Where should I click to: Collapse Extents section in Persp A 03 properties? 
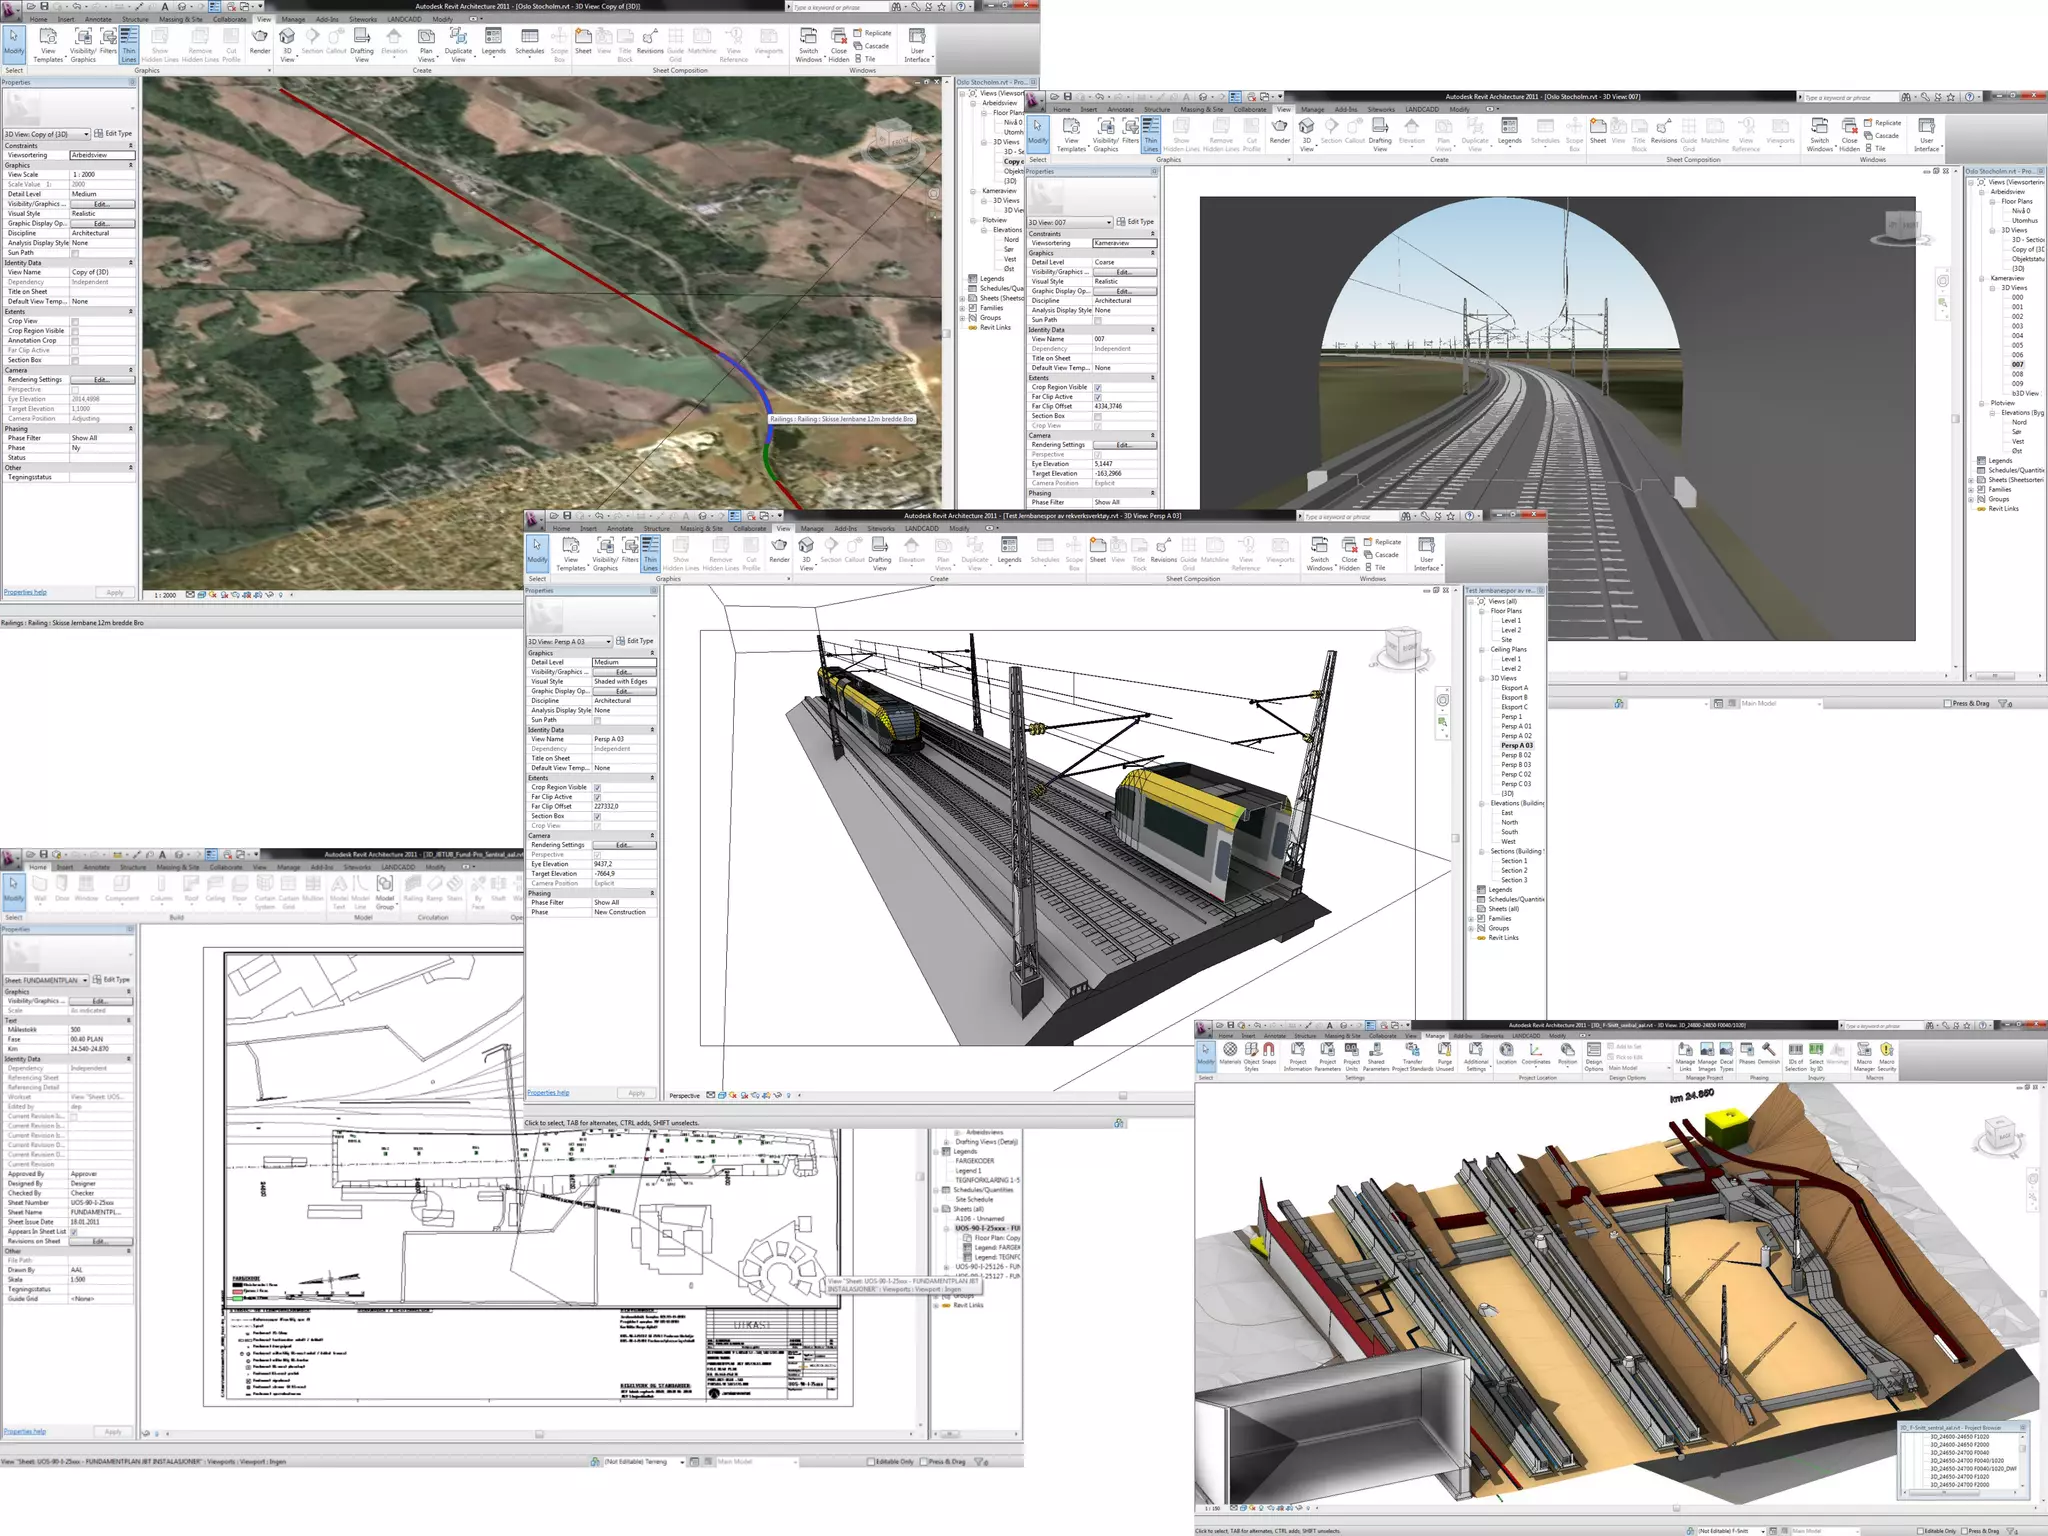point(652,778)
